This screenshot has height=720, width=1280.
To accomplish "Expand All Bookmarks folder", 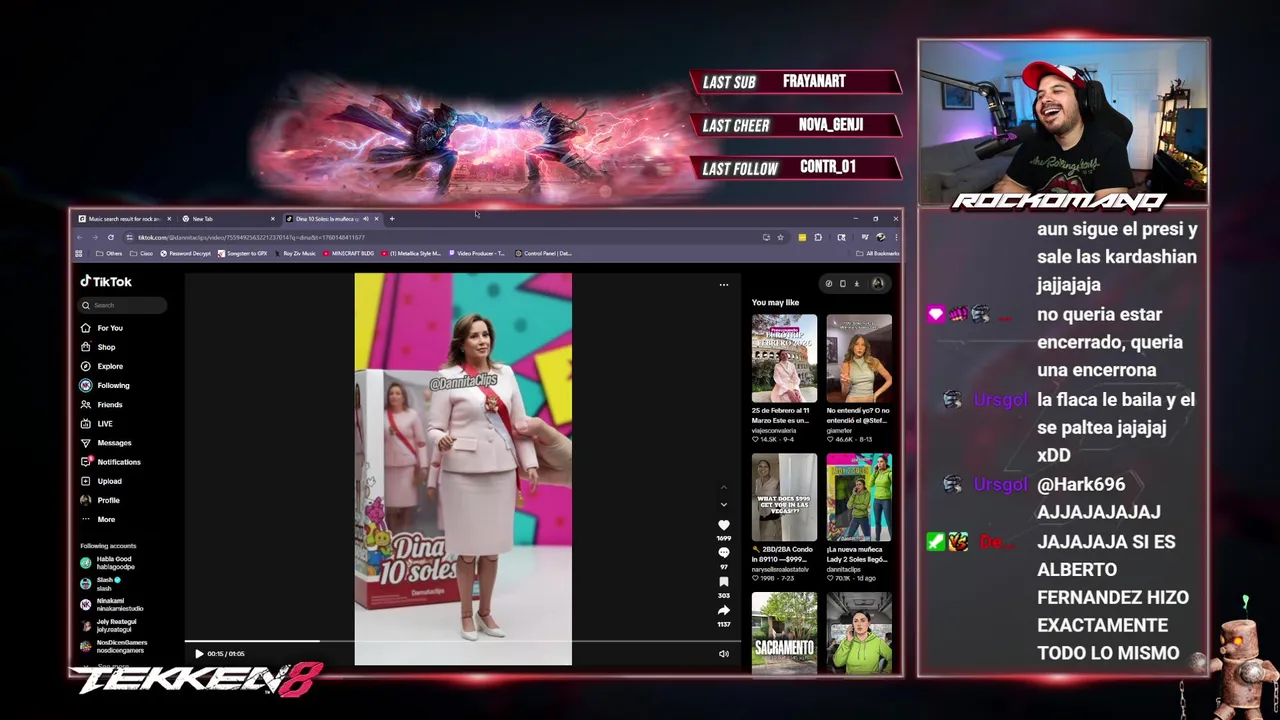I will pyautogui.click(x=879, y=254).
